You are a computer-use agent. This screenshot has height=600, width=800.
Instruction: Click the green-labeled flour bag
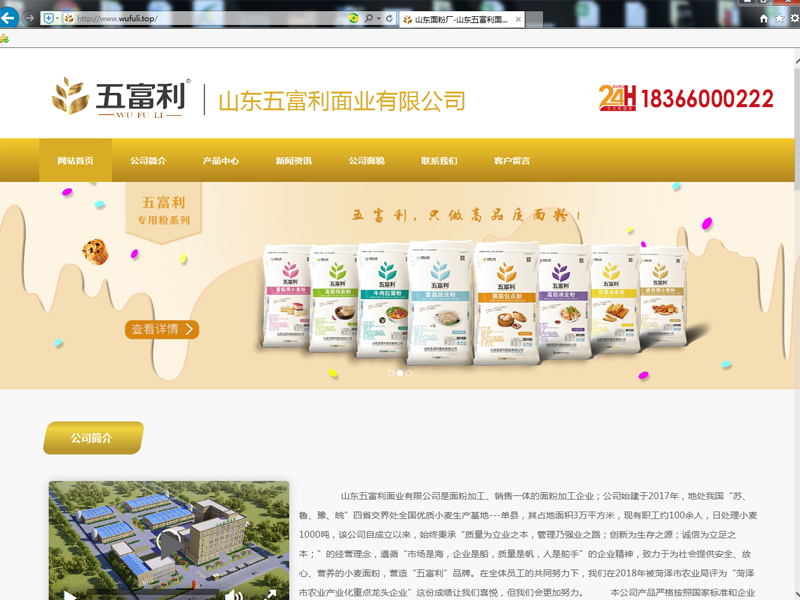333,298
